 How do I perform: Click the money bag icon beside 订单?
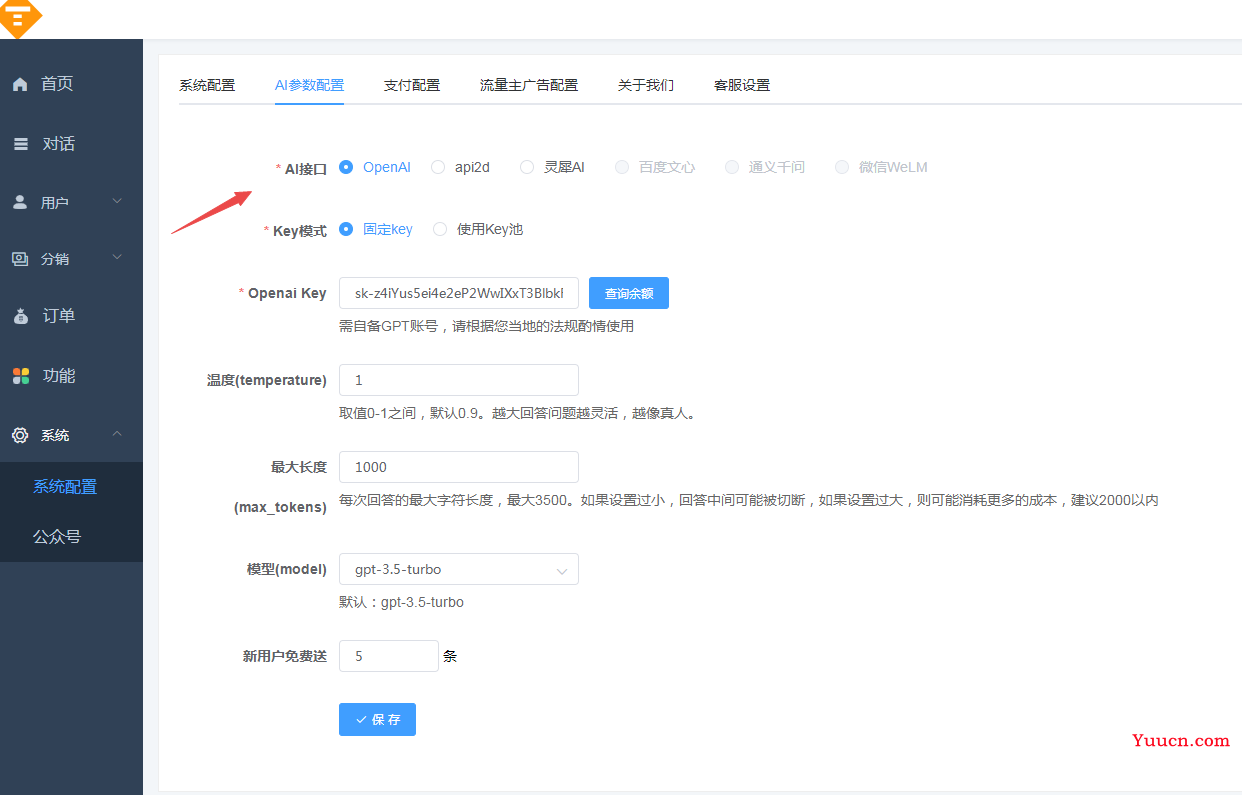[20, 316]
